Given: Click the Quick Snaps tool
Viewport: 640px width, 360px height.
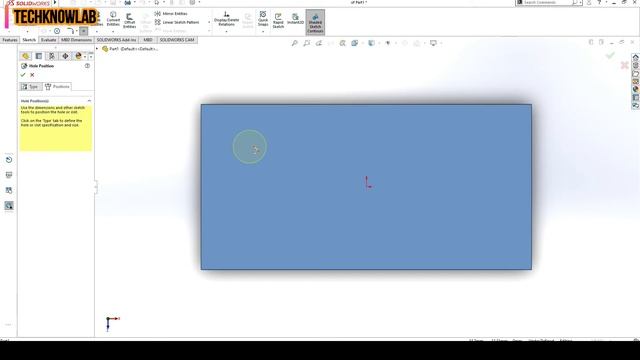Looking at the screenshot, I should 263,19.
